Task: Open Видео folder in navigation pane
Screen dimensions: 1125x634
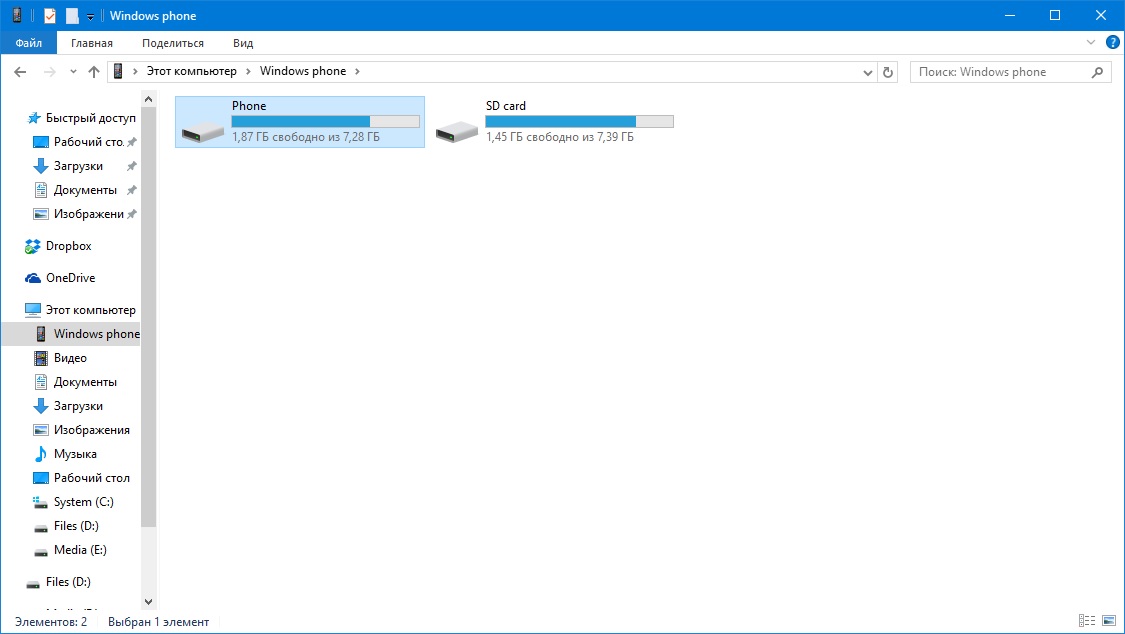Action: tap(70, 358)
